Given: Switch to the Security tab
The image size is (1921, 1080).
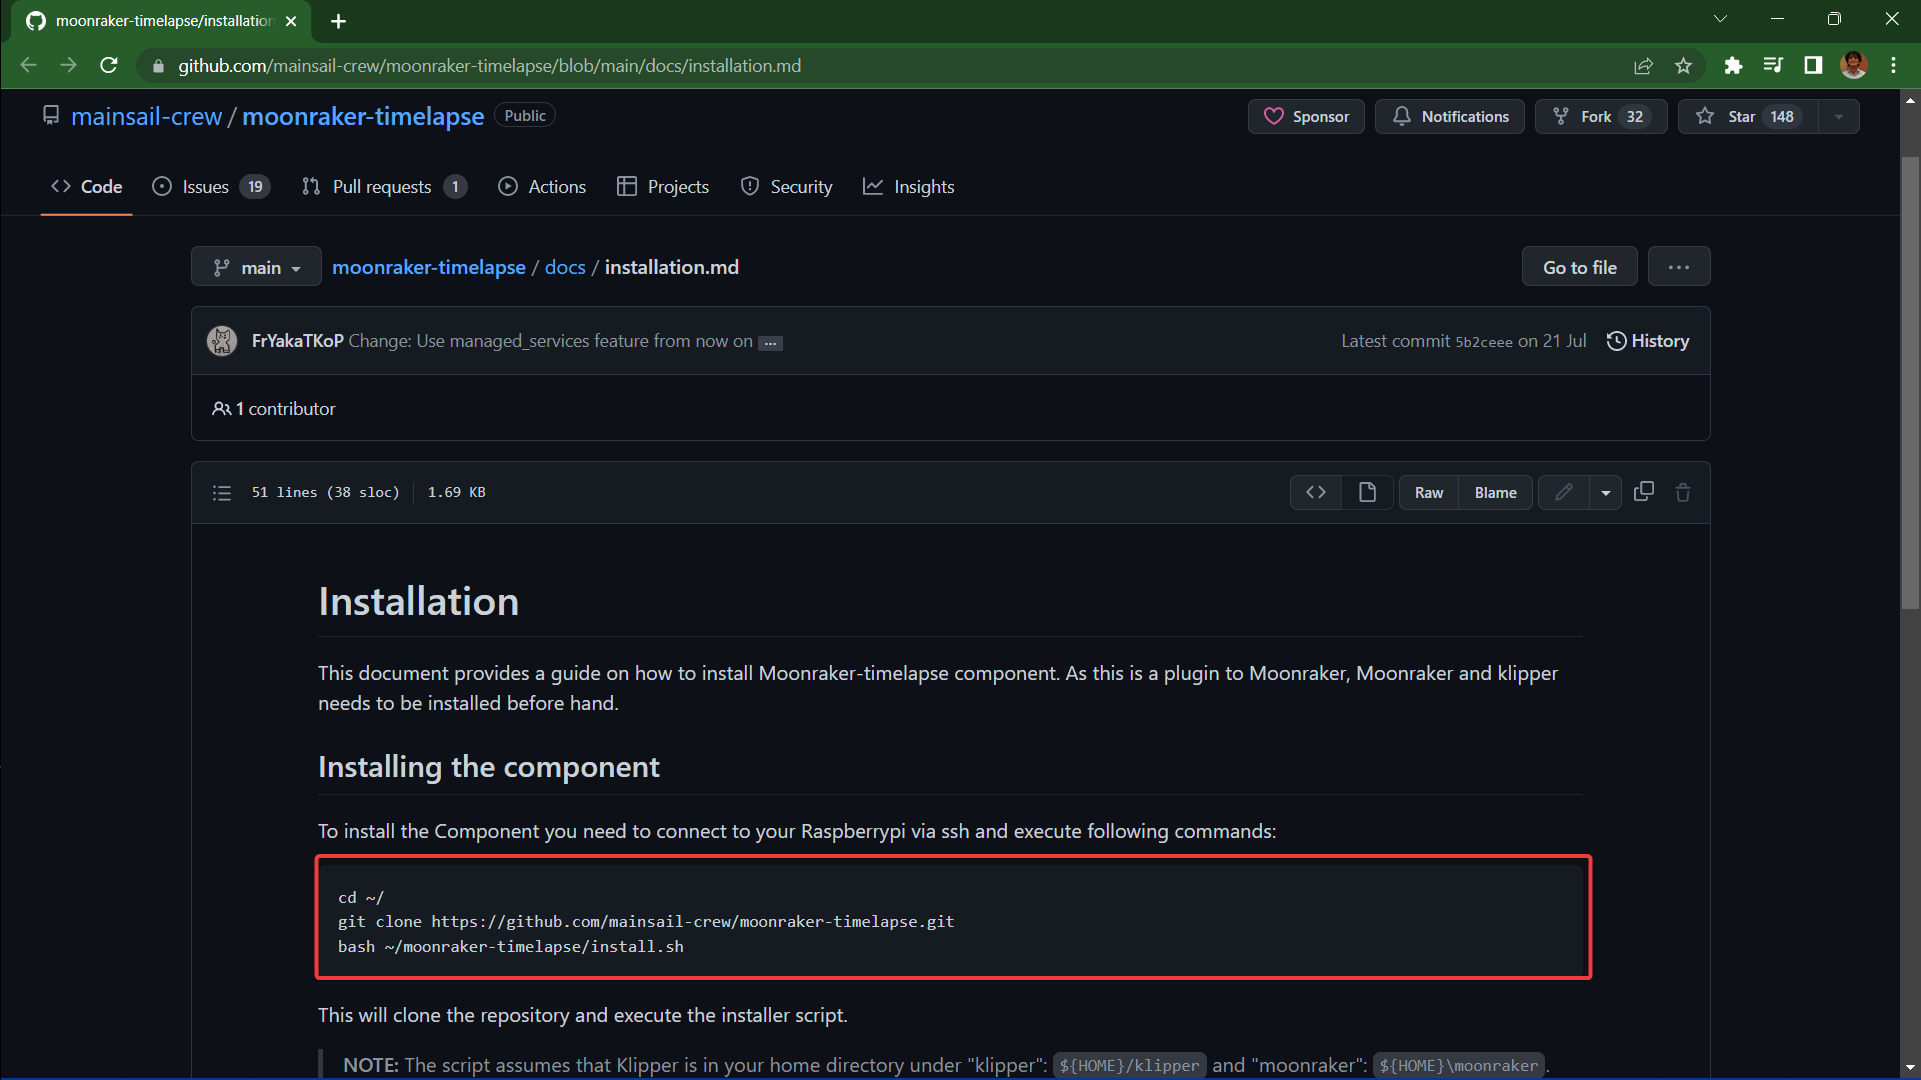Looking at the screenshot, I should 786,187.
